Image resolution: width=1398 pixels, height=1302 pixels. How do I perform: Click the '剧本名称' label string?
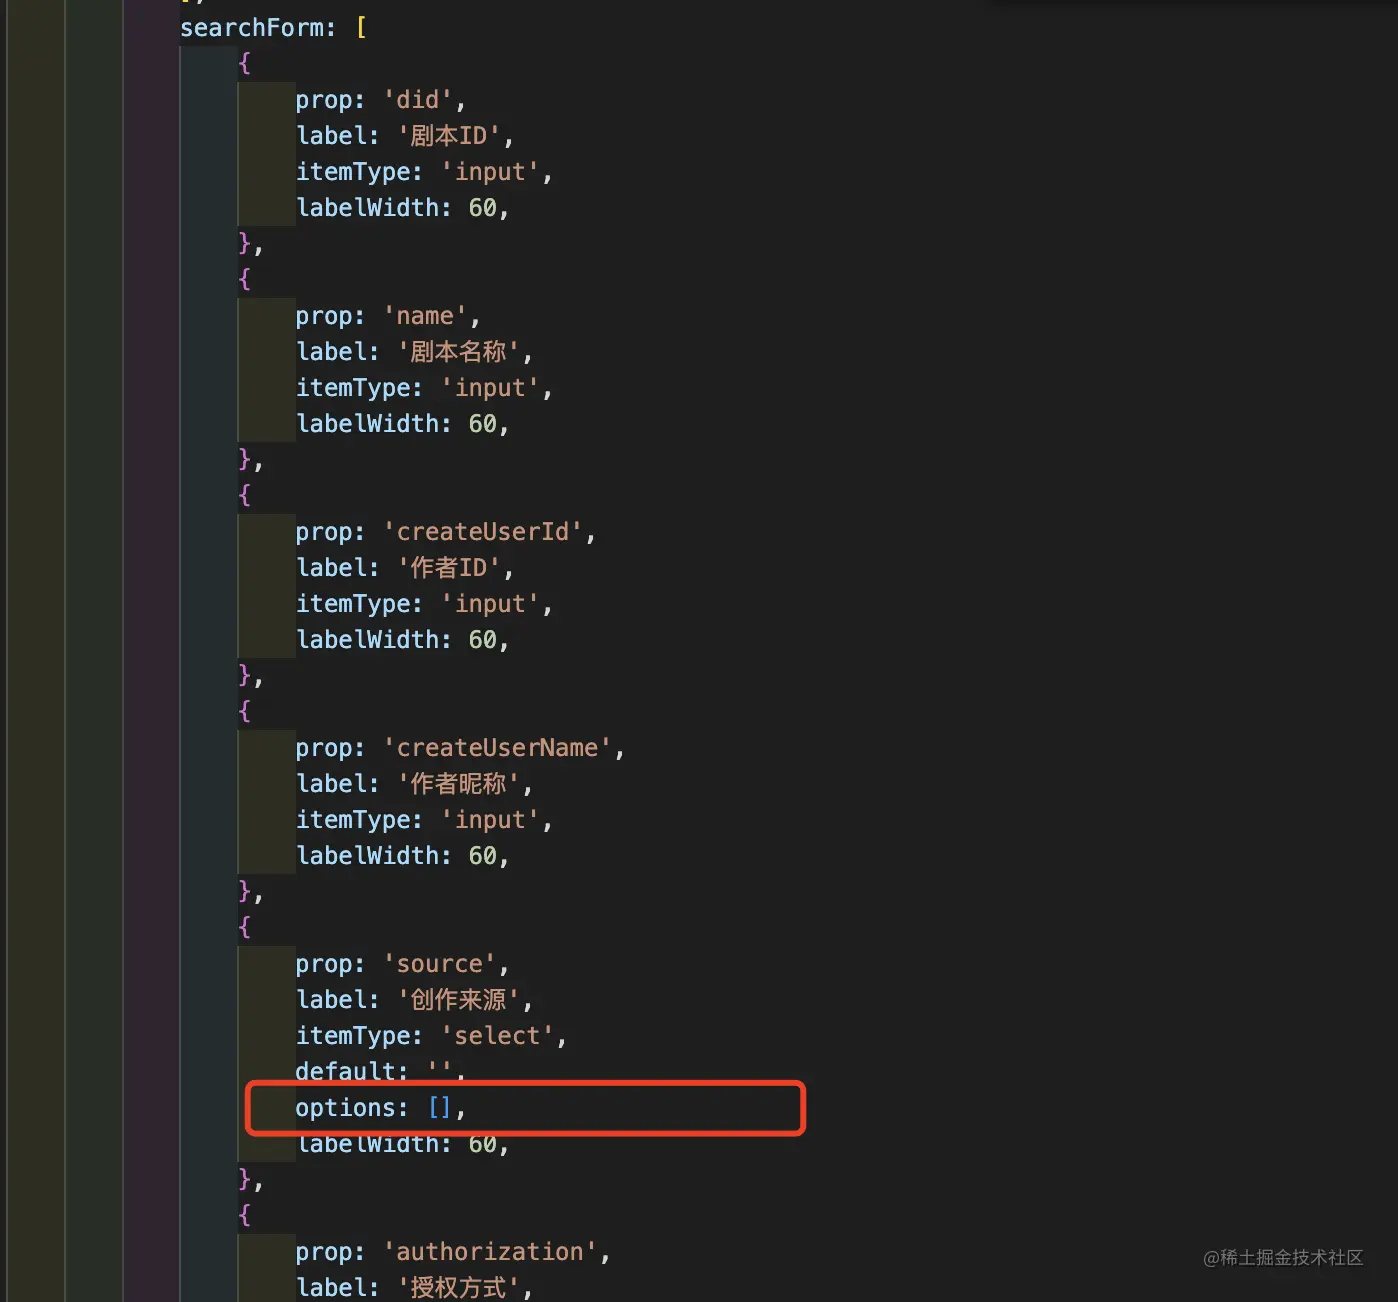458,352
